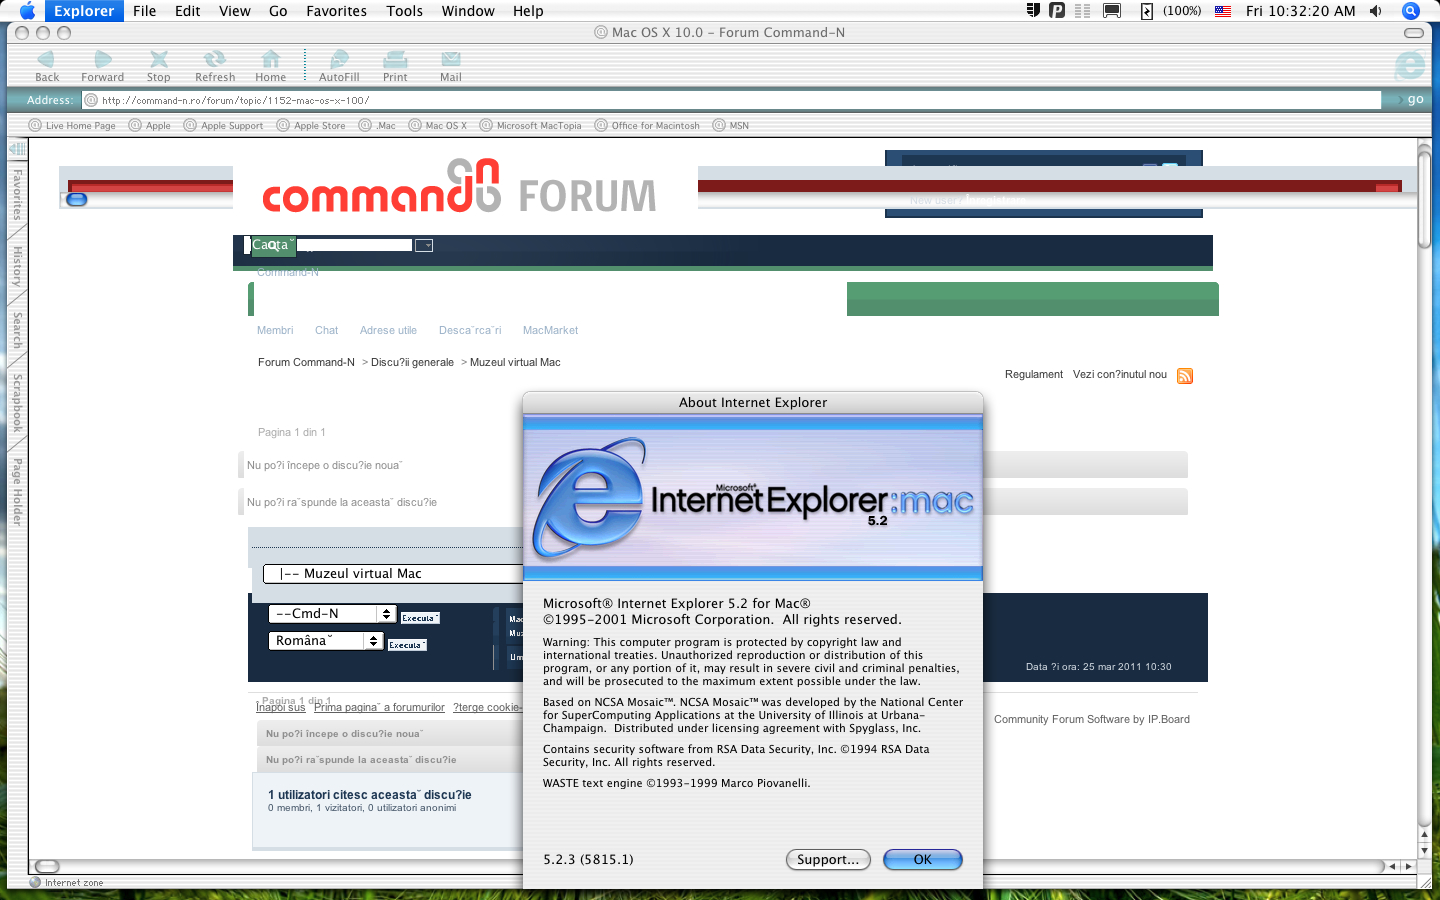
Task: Open the small dropdown beside forum search field
Action: coord(424,245)
